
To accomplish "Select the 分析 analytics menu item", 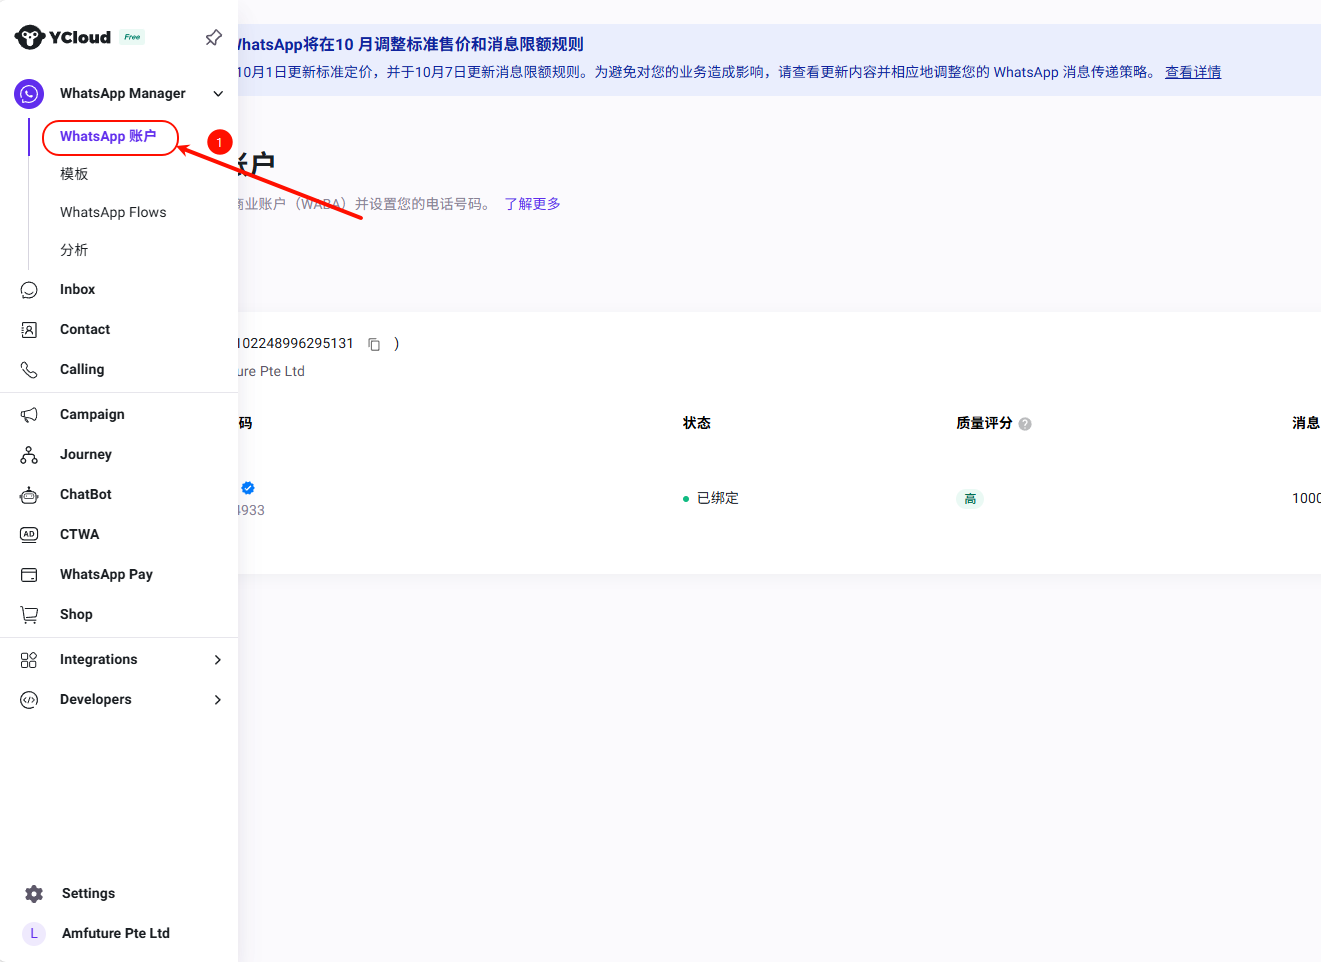I will coord(74,250).
